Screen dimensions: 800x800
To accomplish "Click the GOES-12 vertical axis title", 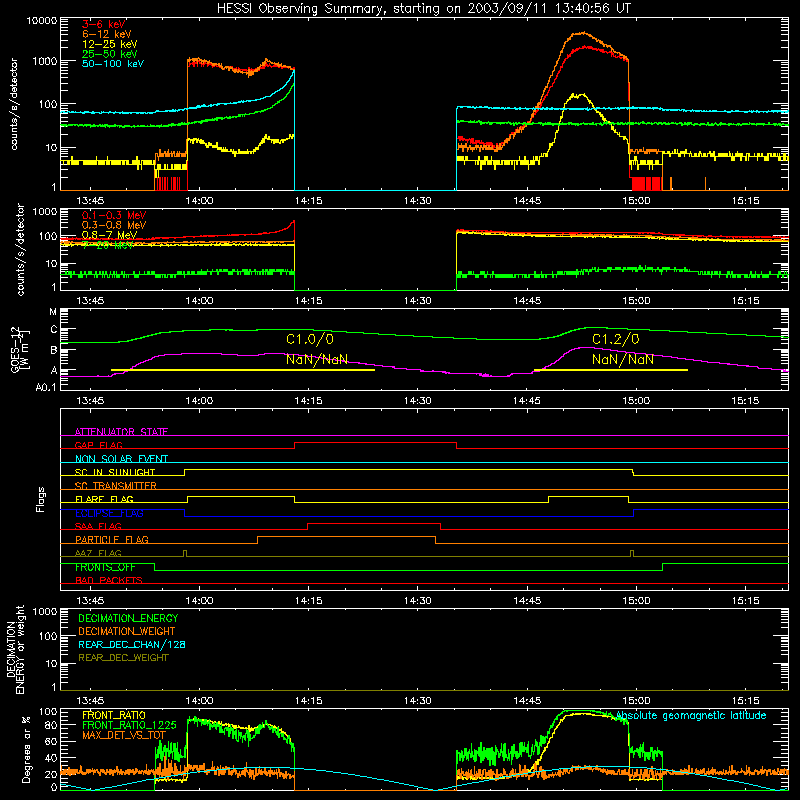I will click(x=21, y=350).
